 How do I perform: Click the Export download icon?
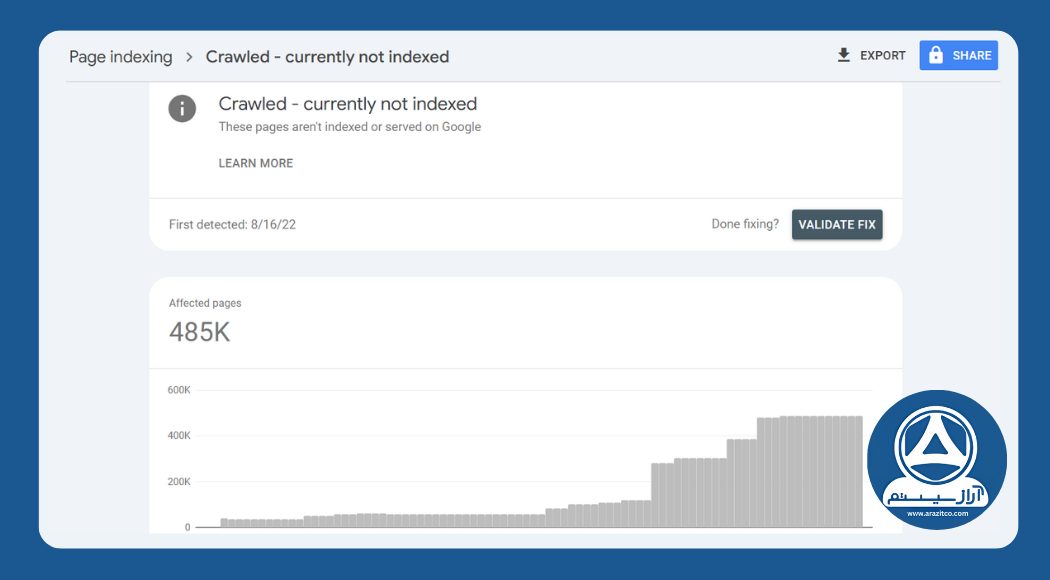coord(843,55)
